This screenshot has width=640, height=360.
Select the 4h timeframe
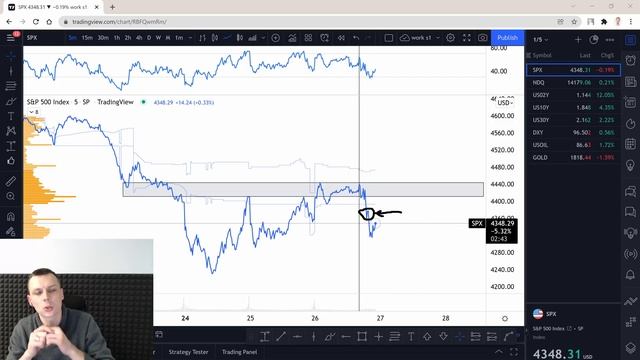coord(139,38)
